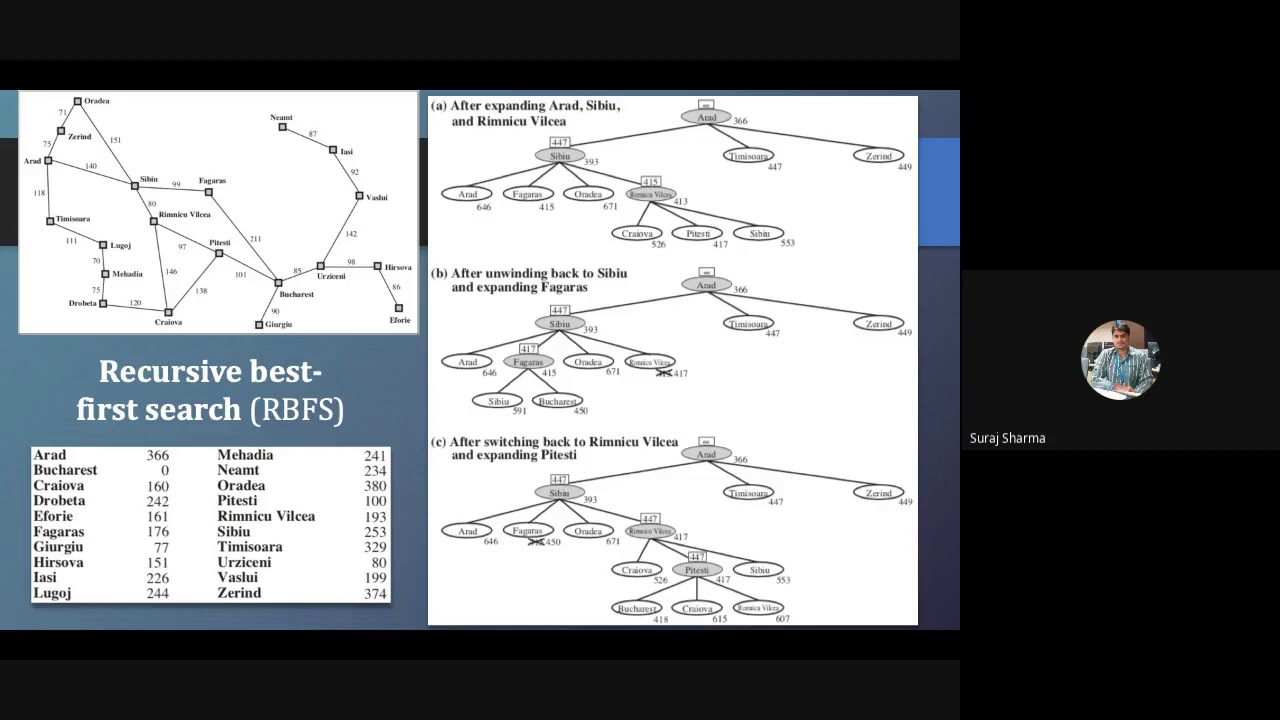
Task: Click 'Eforie' entry in the heuristic table
Action: pyautogui.click(x=53, y=516)
